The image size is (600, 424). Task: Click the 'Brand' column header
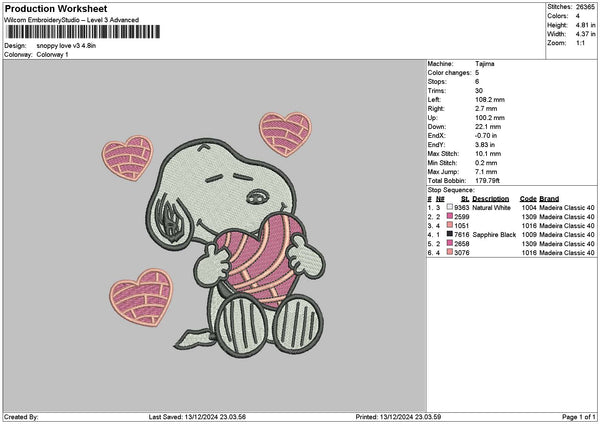tap(549, 199)
